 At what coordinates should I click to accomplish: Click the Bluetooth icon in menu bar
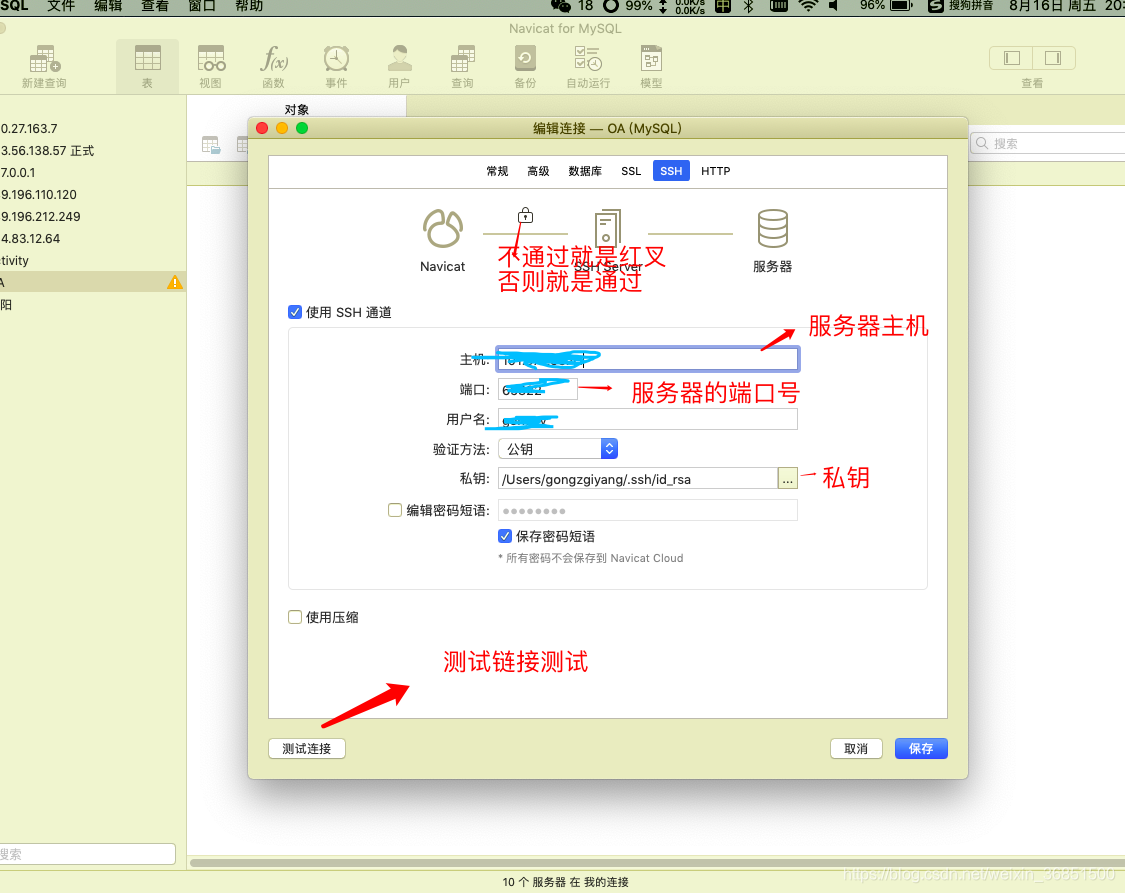(x=748, y=6)
